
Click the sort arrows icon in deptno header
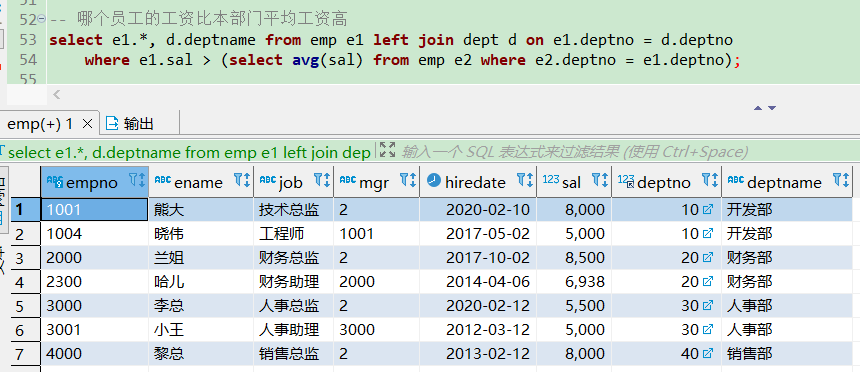(x=714, y=179)
